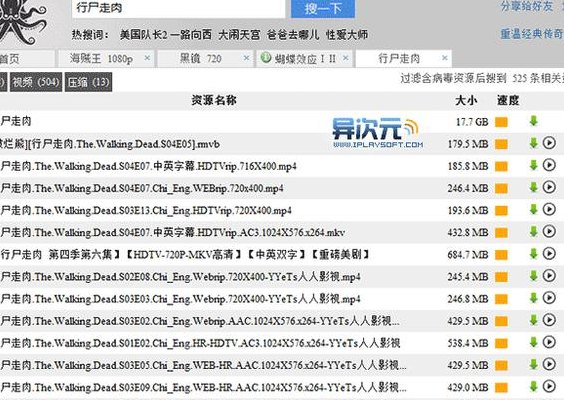Select the S04E07 中英字幕 HDTVrip.716X400.mp4 row

281,166
